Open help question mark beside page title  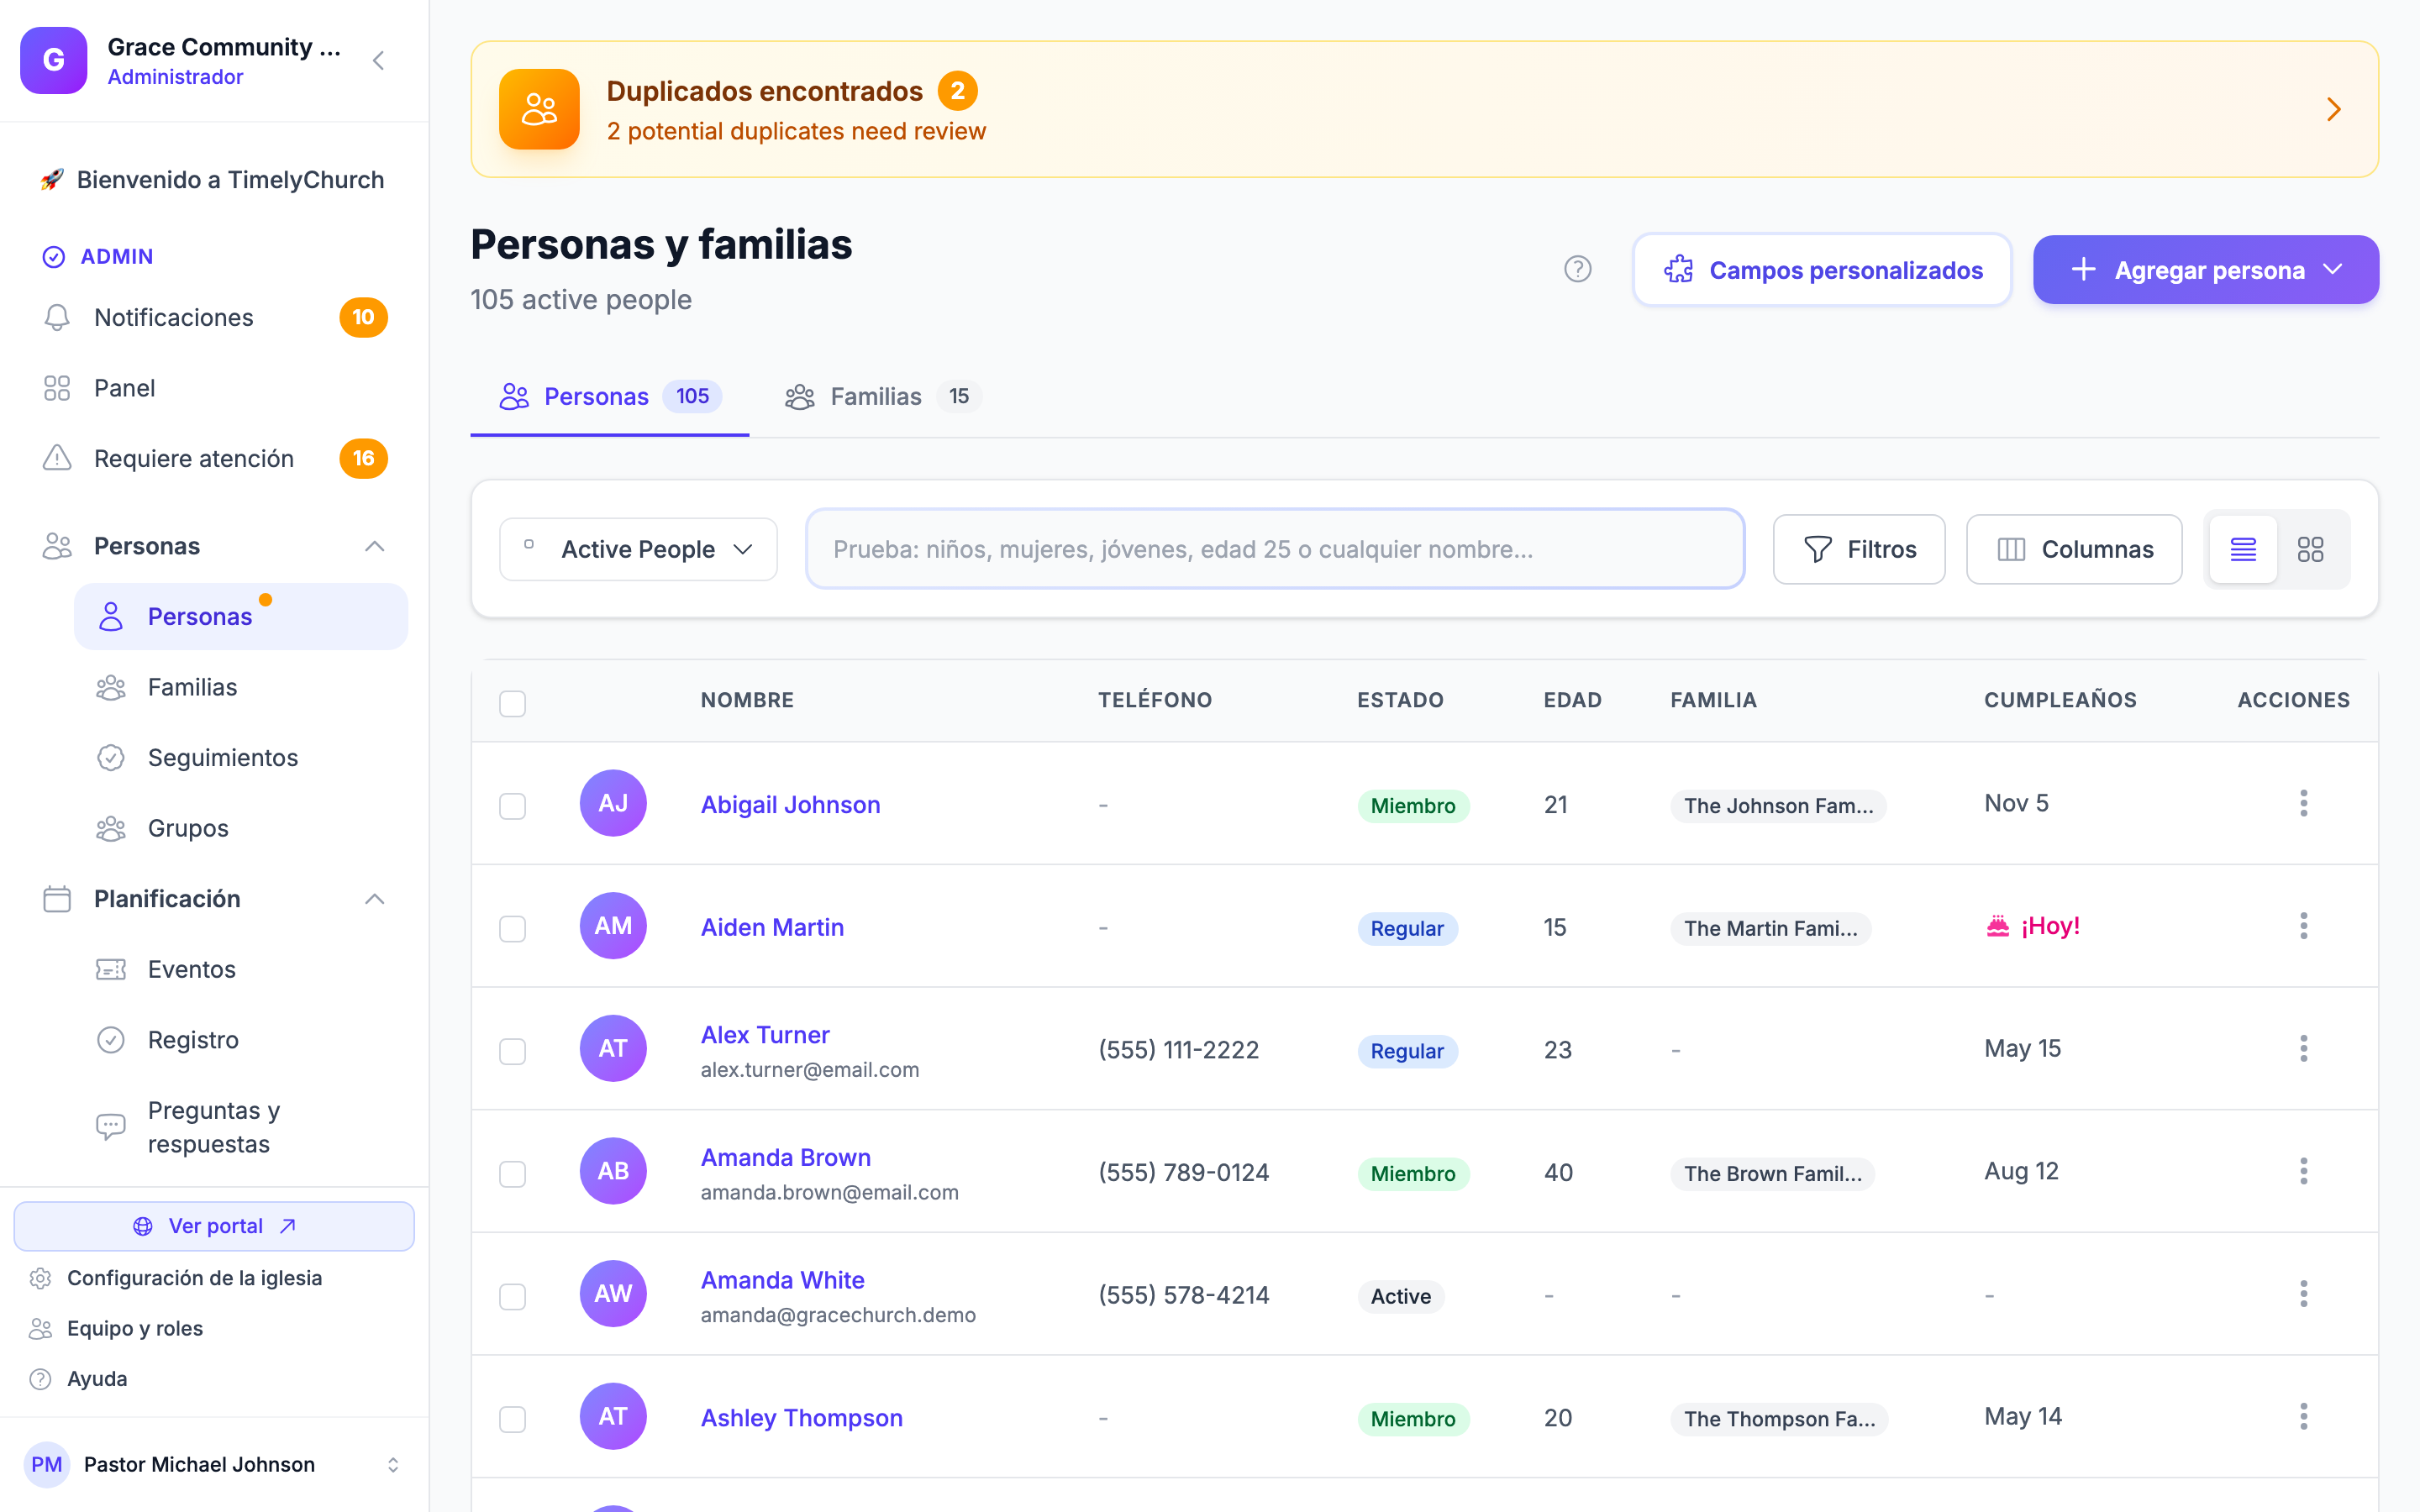[1577, 269]
